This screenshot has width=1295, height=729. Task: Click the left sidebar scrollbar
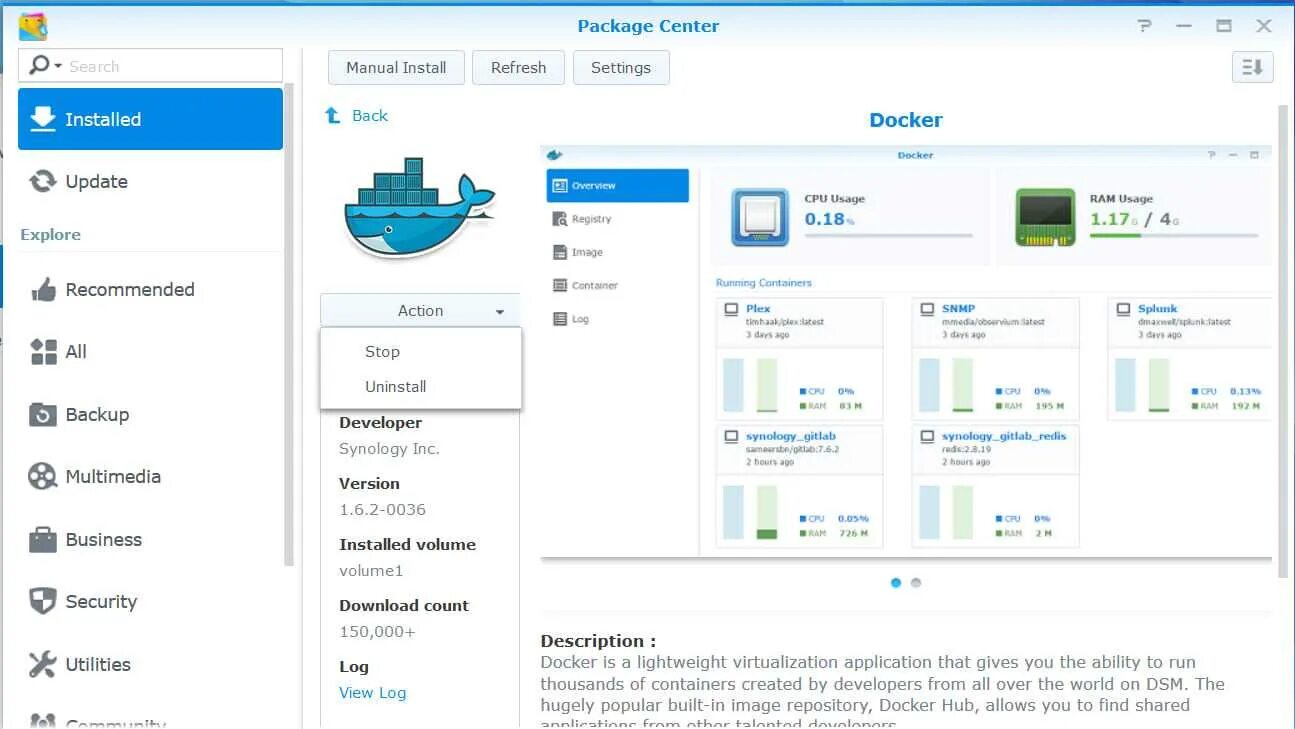pyautogui.click(x=289, y=325)
